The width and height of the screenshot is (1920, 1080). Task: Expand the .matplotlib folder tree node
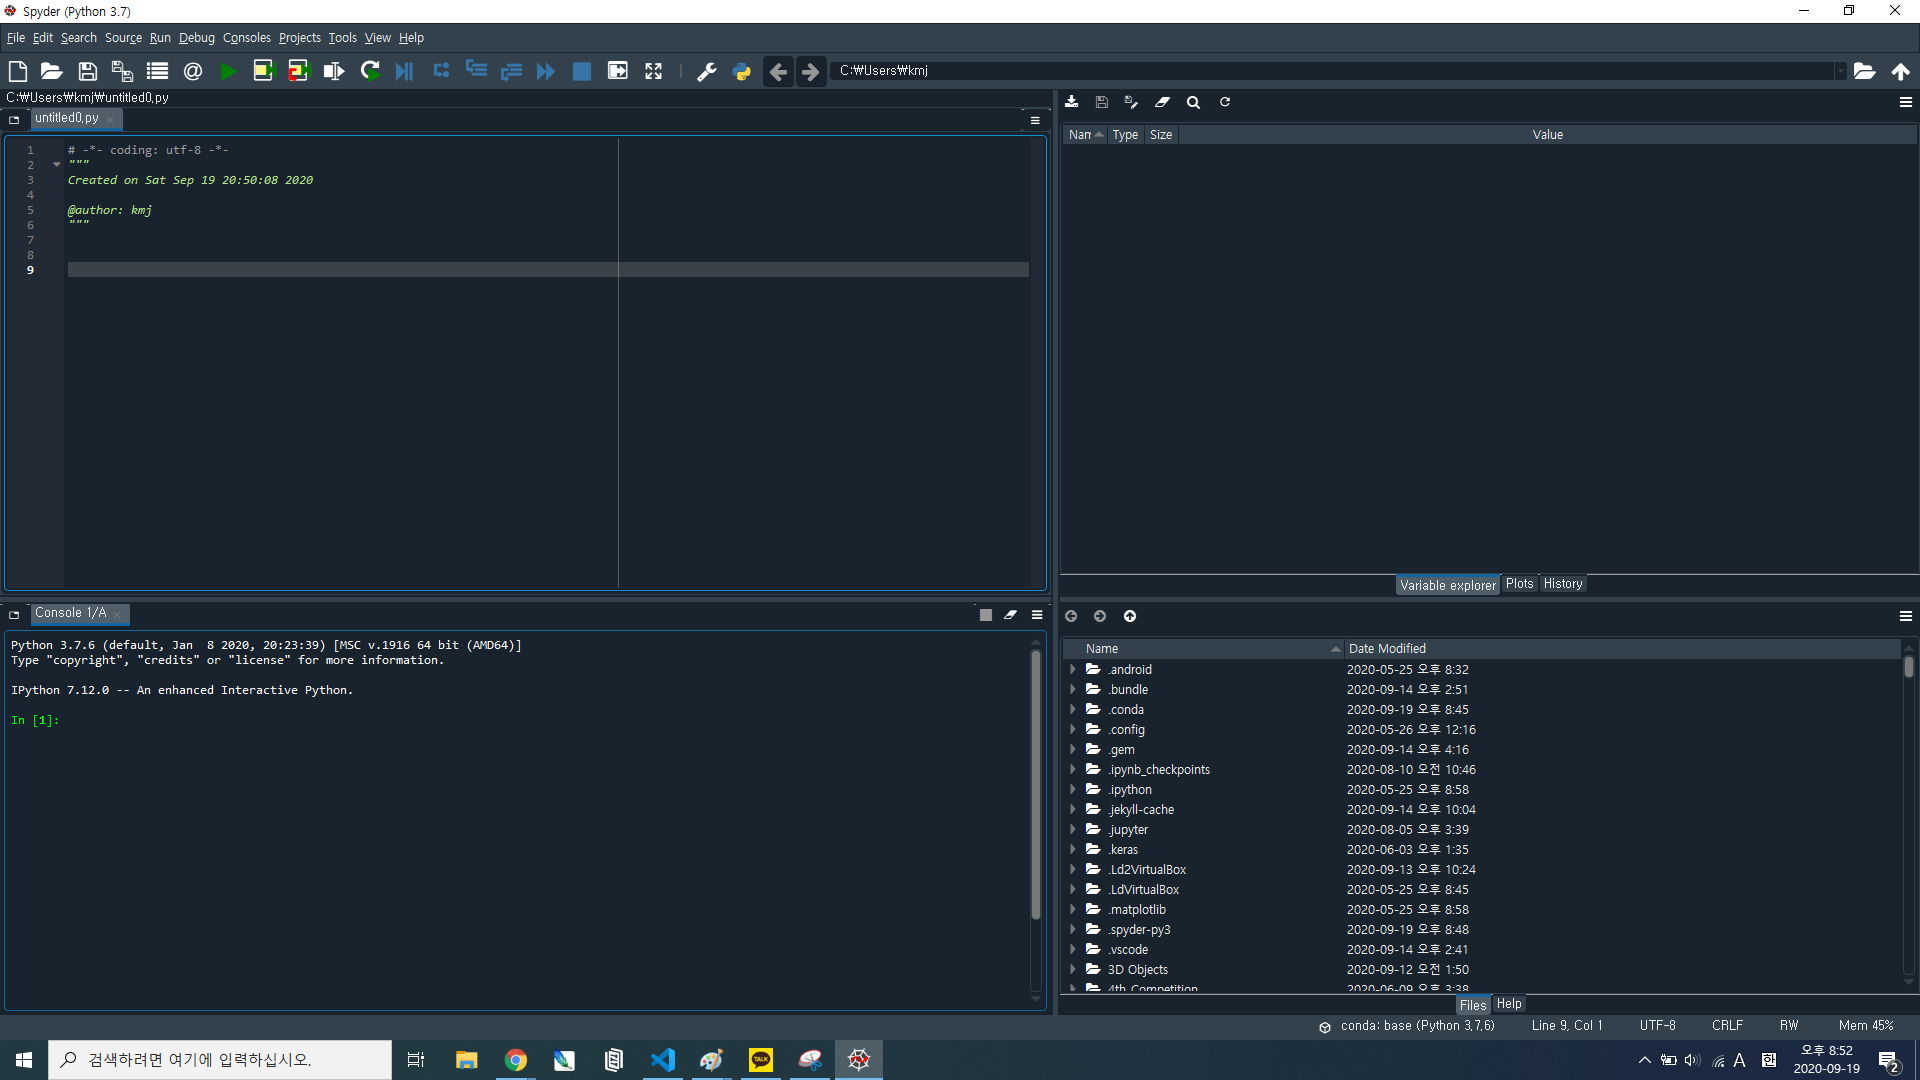(x=1073, y=909)
